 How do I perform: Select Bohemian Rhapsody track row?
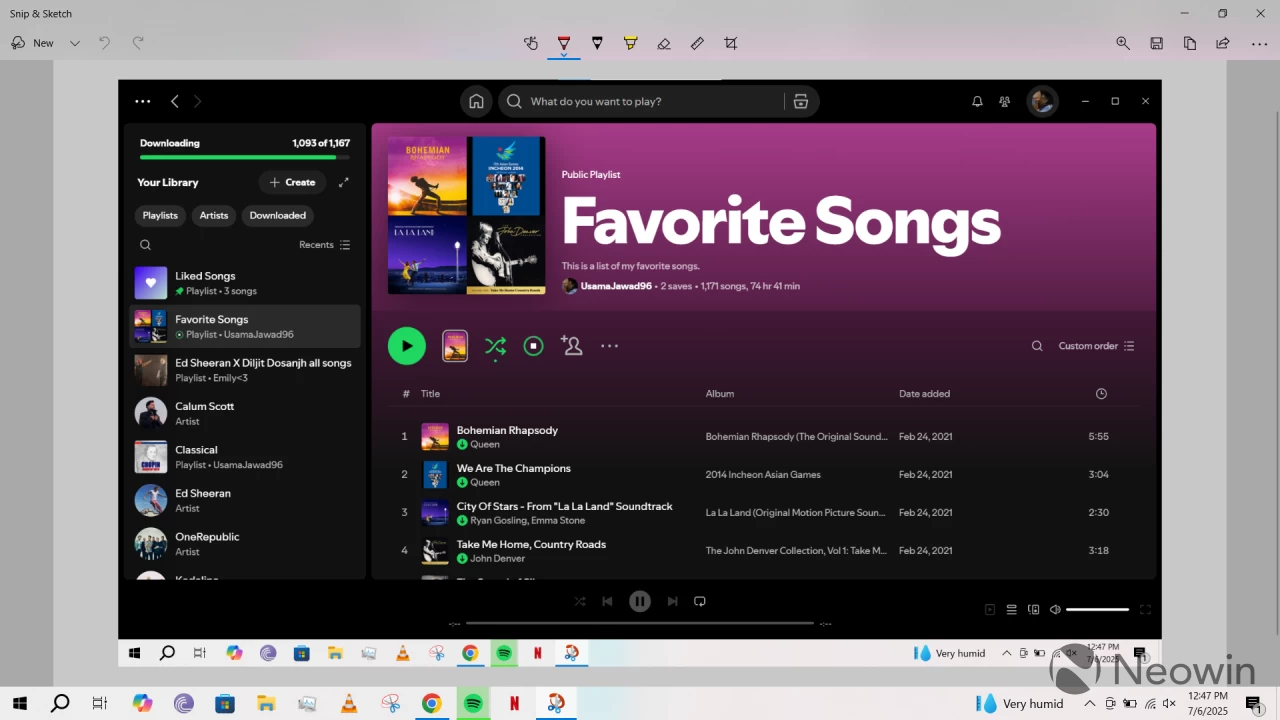[763, 436]
